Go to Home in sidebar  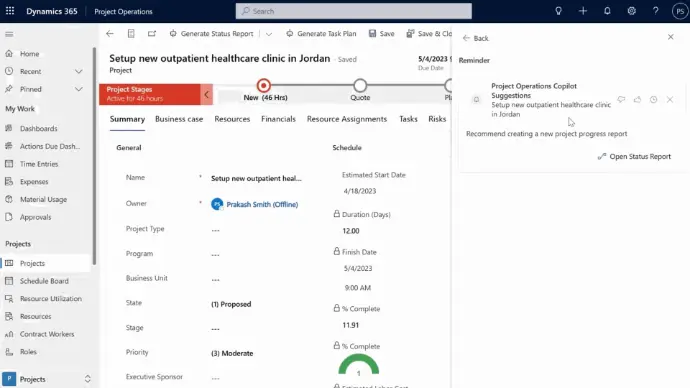pos(29,54)
